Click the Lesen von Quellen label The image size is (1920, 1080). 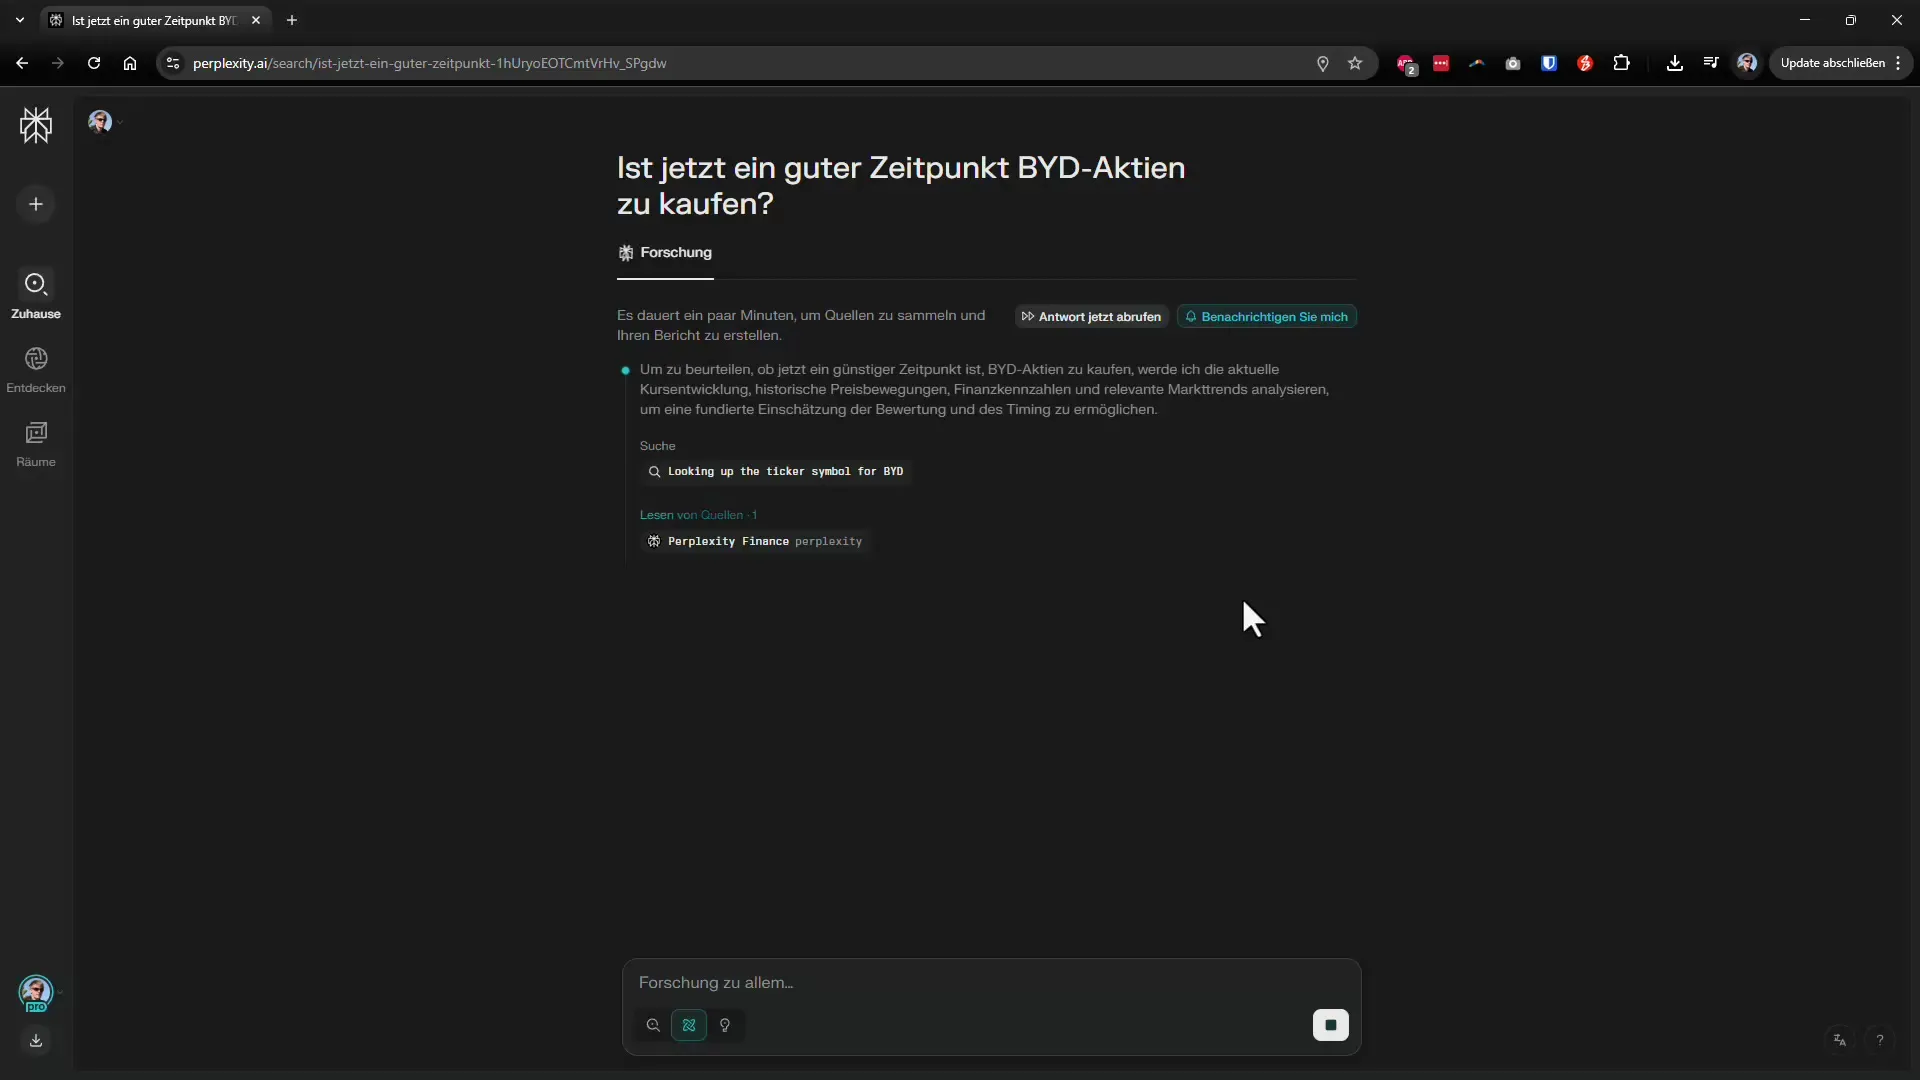[x=698, y=515]
